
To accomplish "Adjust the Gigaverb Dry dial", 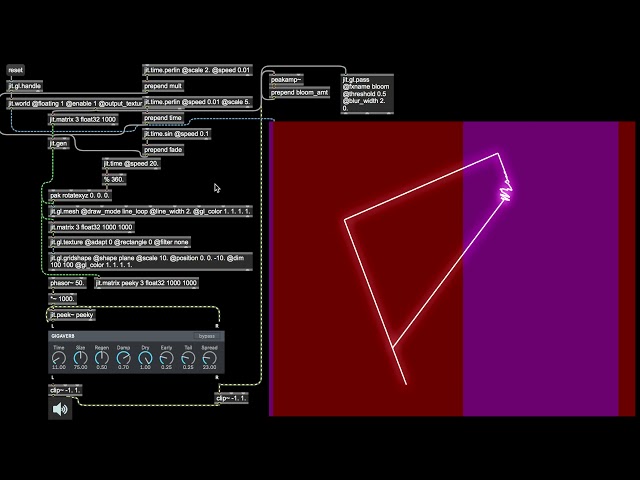I will coord(145,358).
